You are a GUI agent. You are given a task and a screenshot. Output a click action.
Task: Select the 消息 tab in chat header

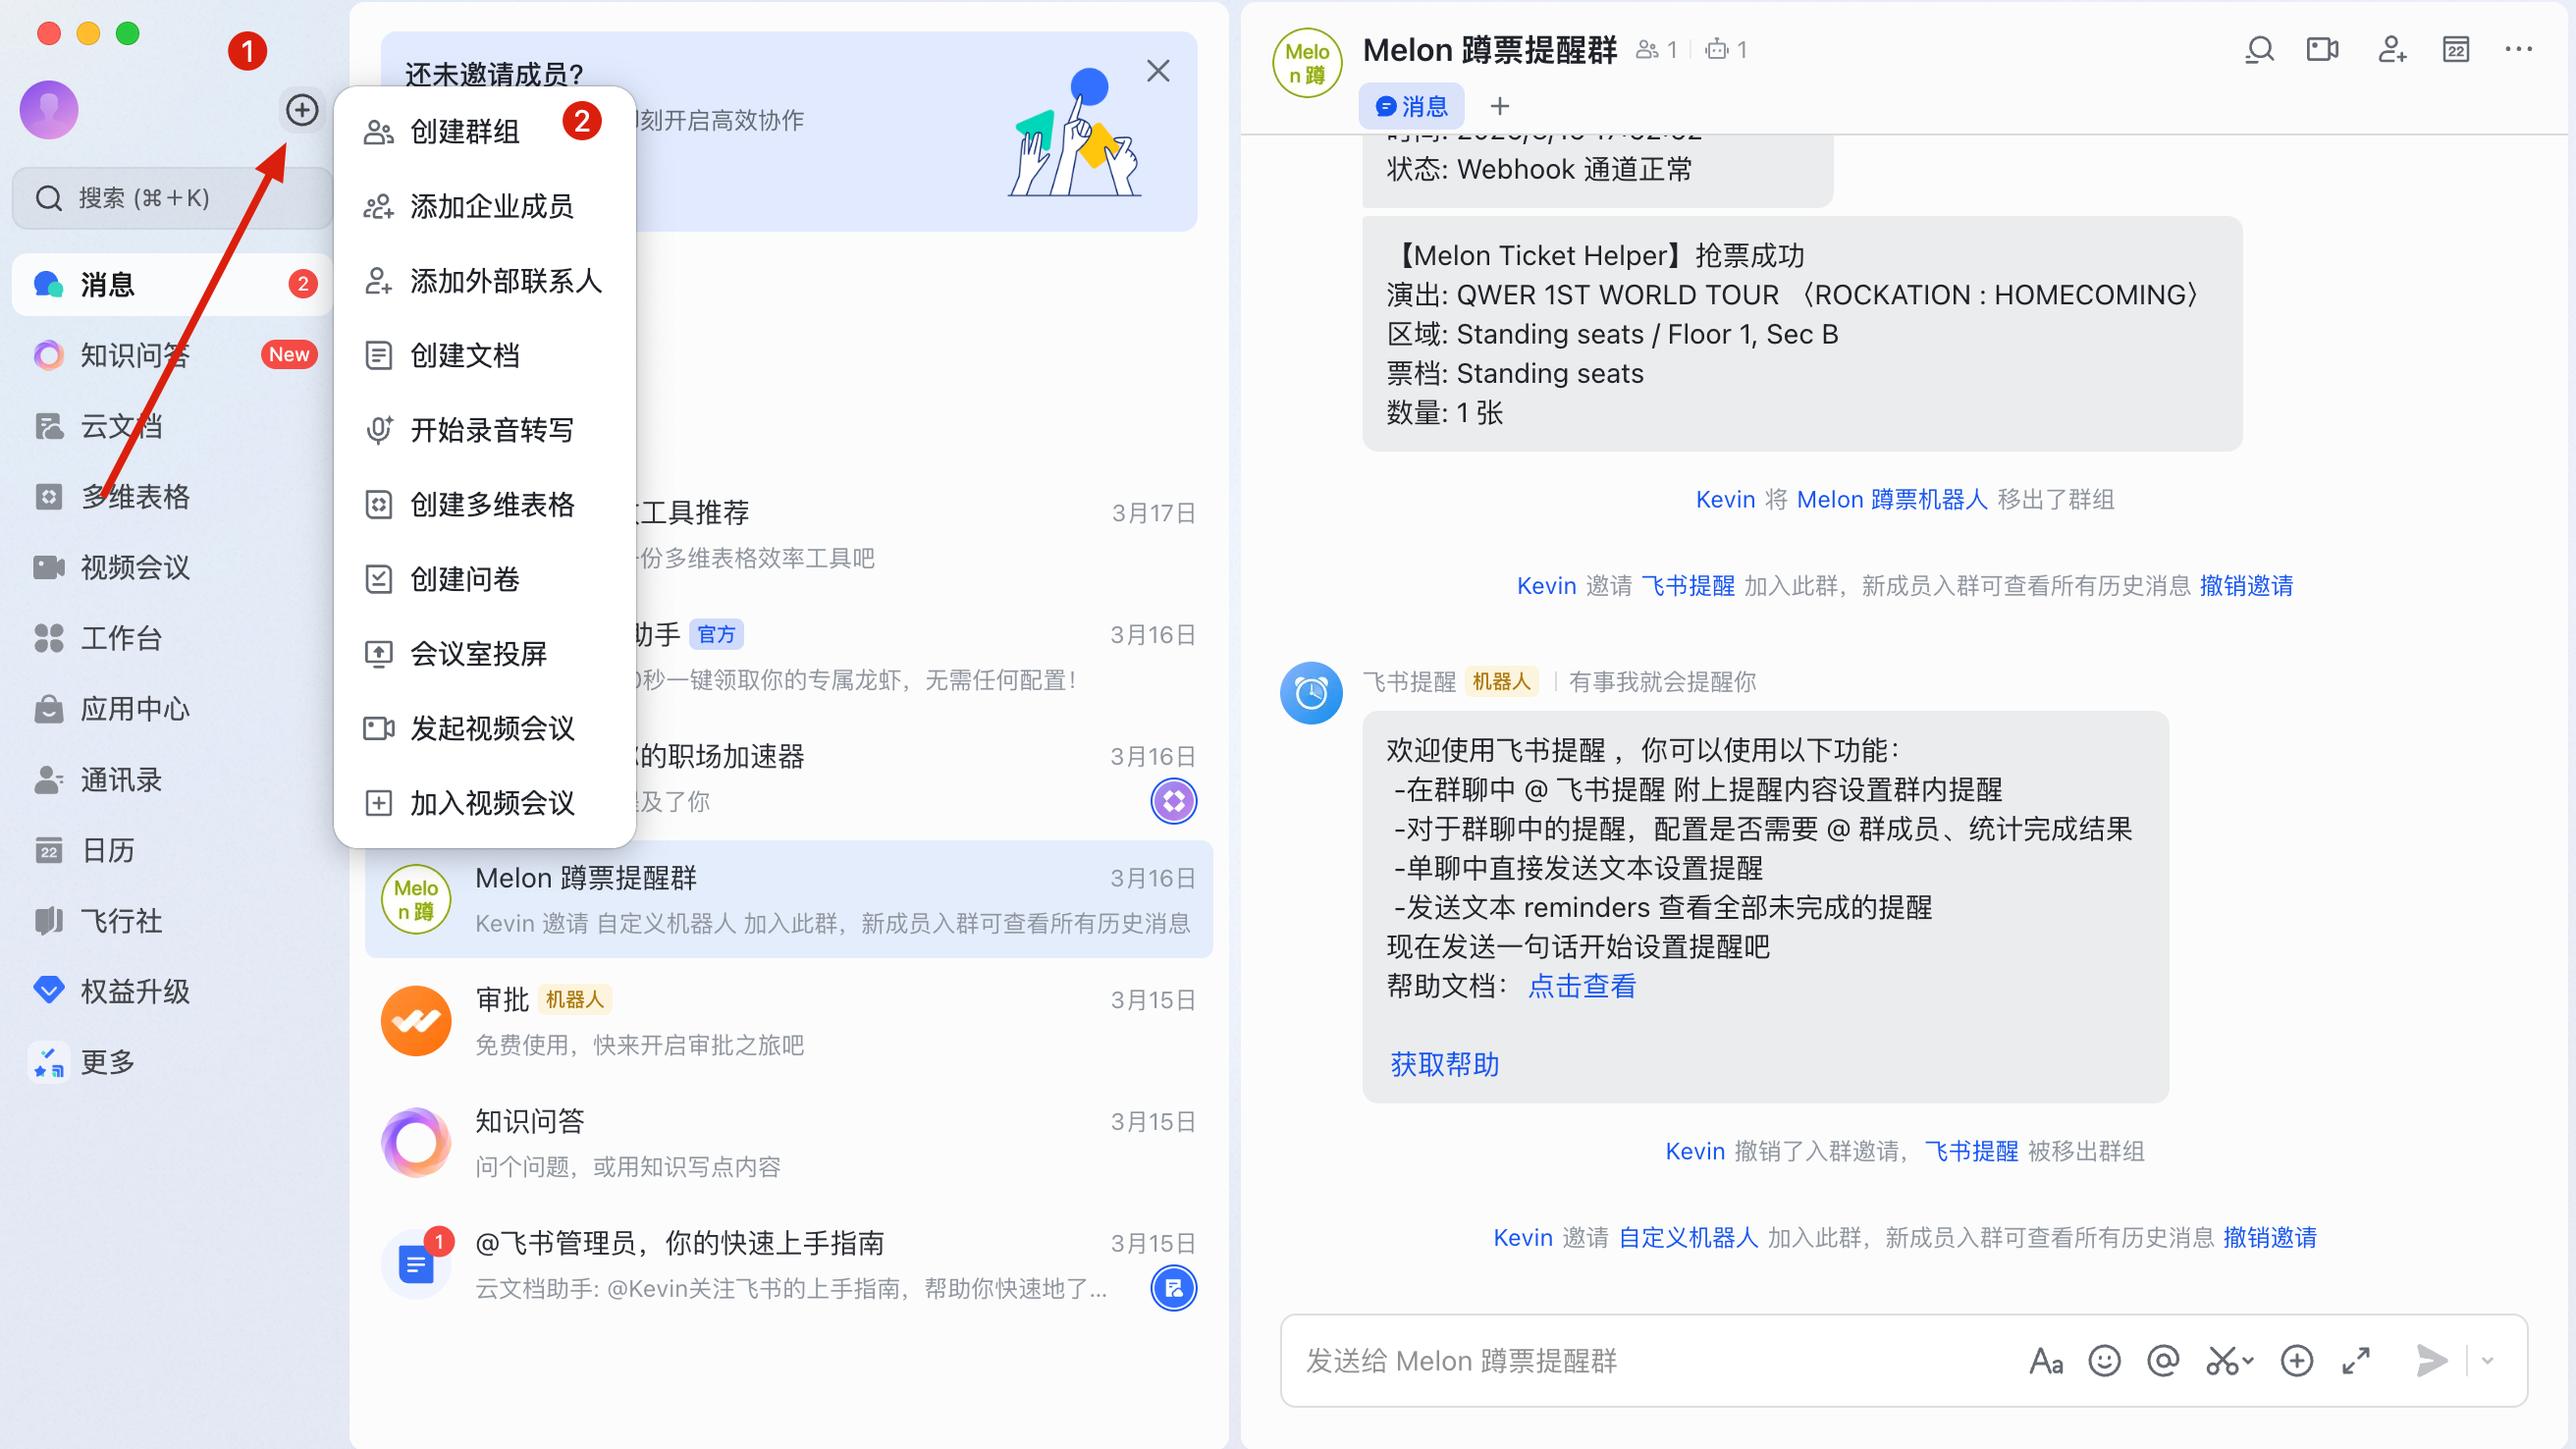[x=1411, y=106]
